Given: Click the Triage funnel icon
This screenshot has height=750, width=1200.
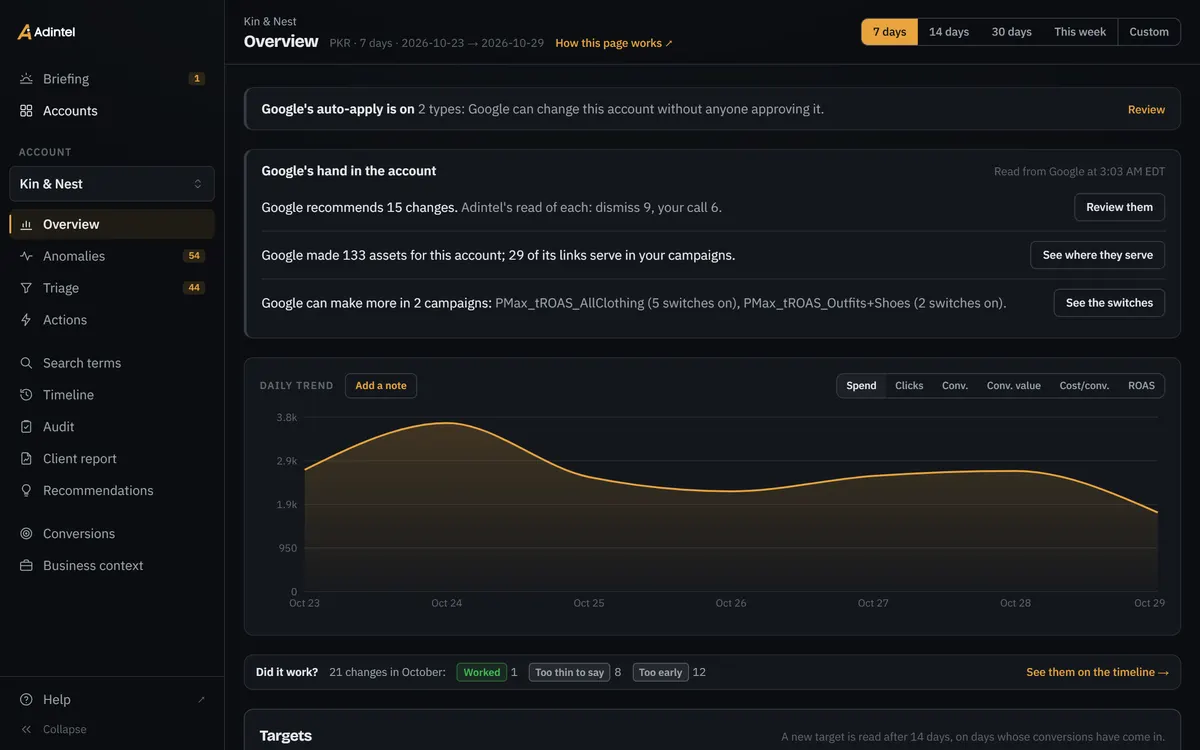Looking at the screenshot, I should click(x=26, y=288).
